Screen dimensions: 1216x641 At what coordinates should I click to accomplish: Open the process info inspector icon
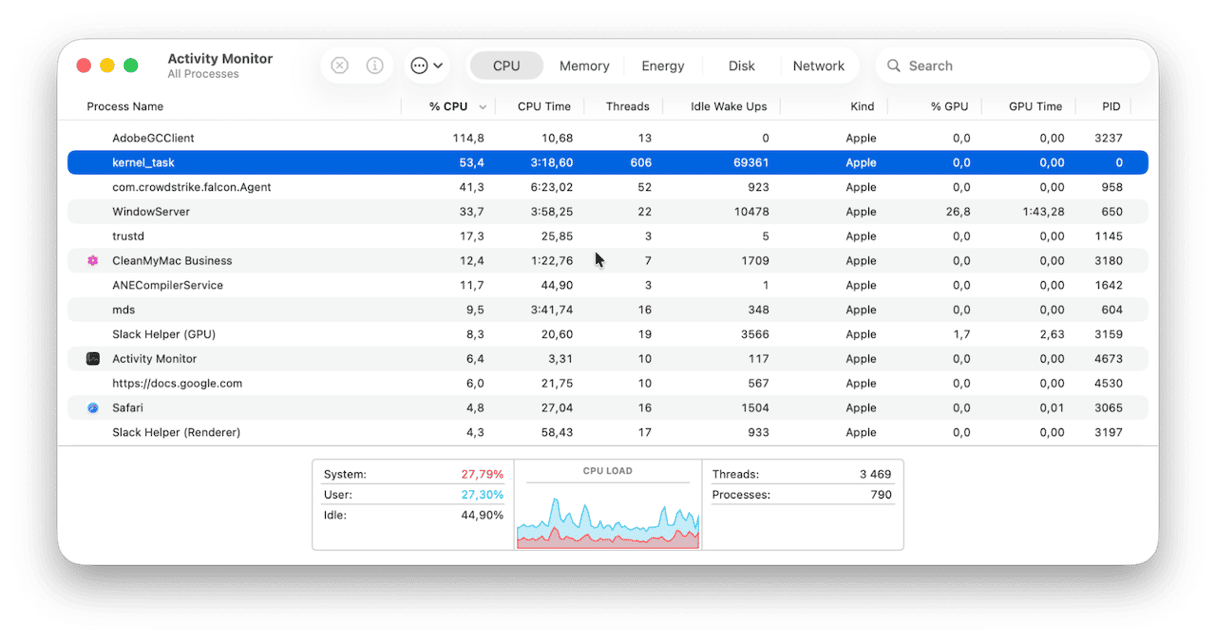375,66
